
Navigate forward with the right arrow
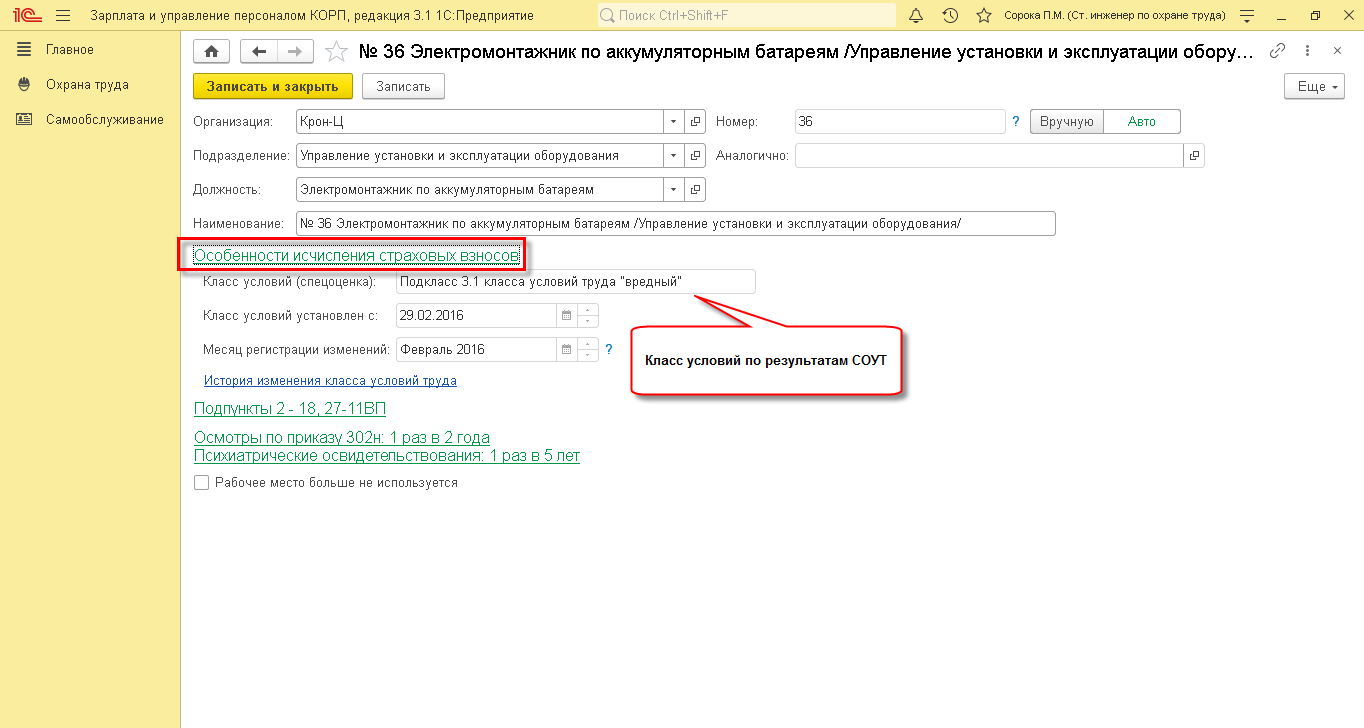click(x=295, y=51)
